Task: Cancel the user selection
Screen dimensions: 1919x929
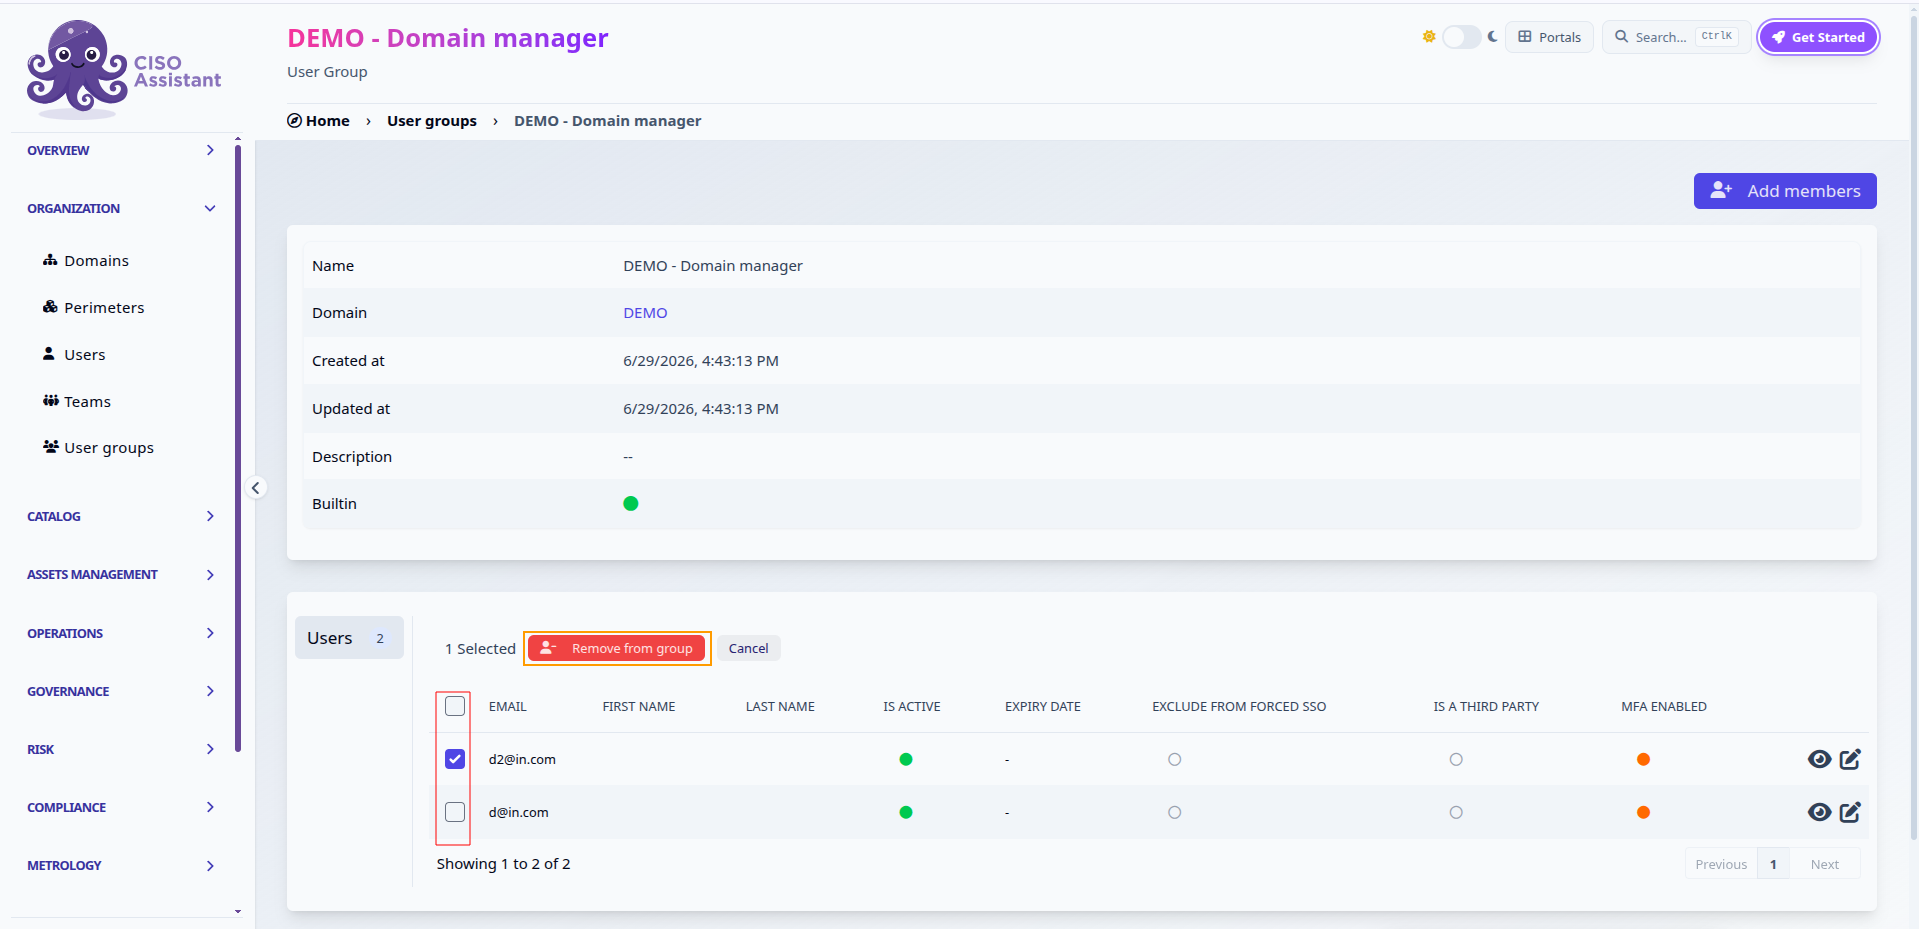Action: [x=748, y=648]
